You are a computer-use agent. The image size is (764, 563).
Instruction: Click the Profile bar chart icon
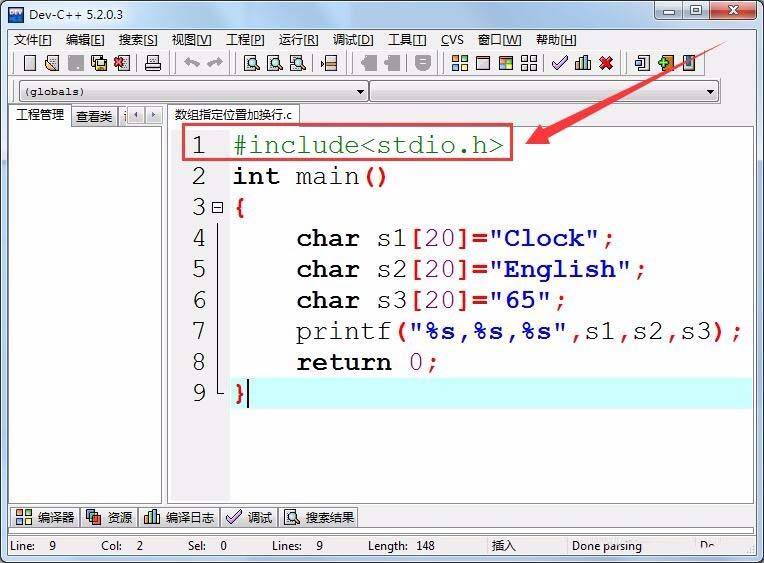tap(583, 63)
